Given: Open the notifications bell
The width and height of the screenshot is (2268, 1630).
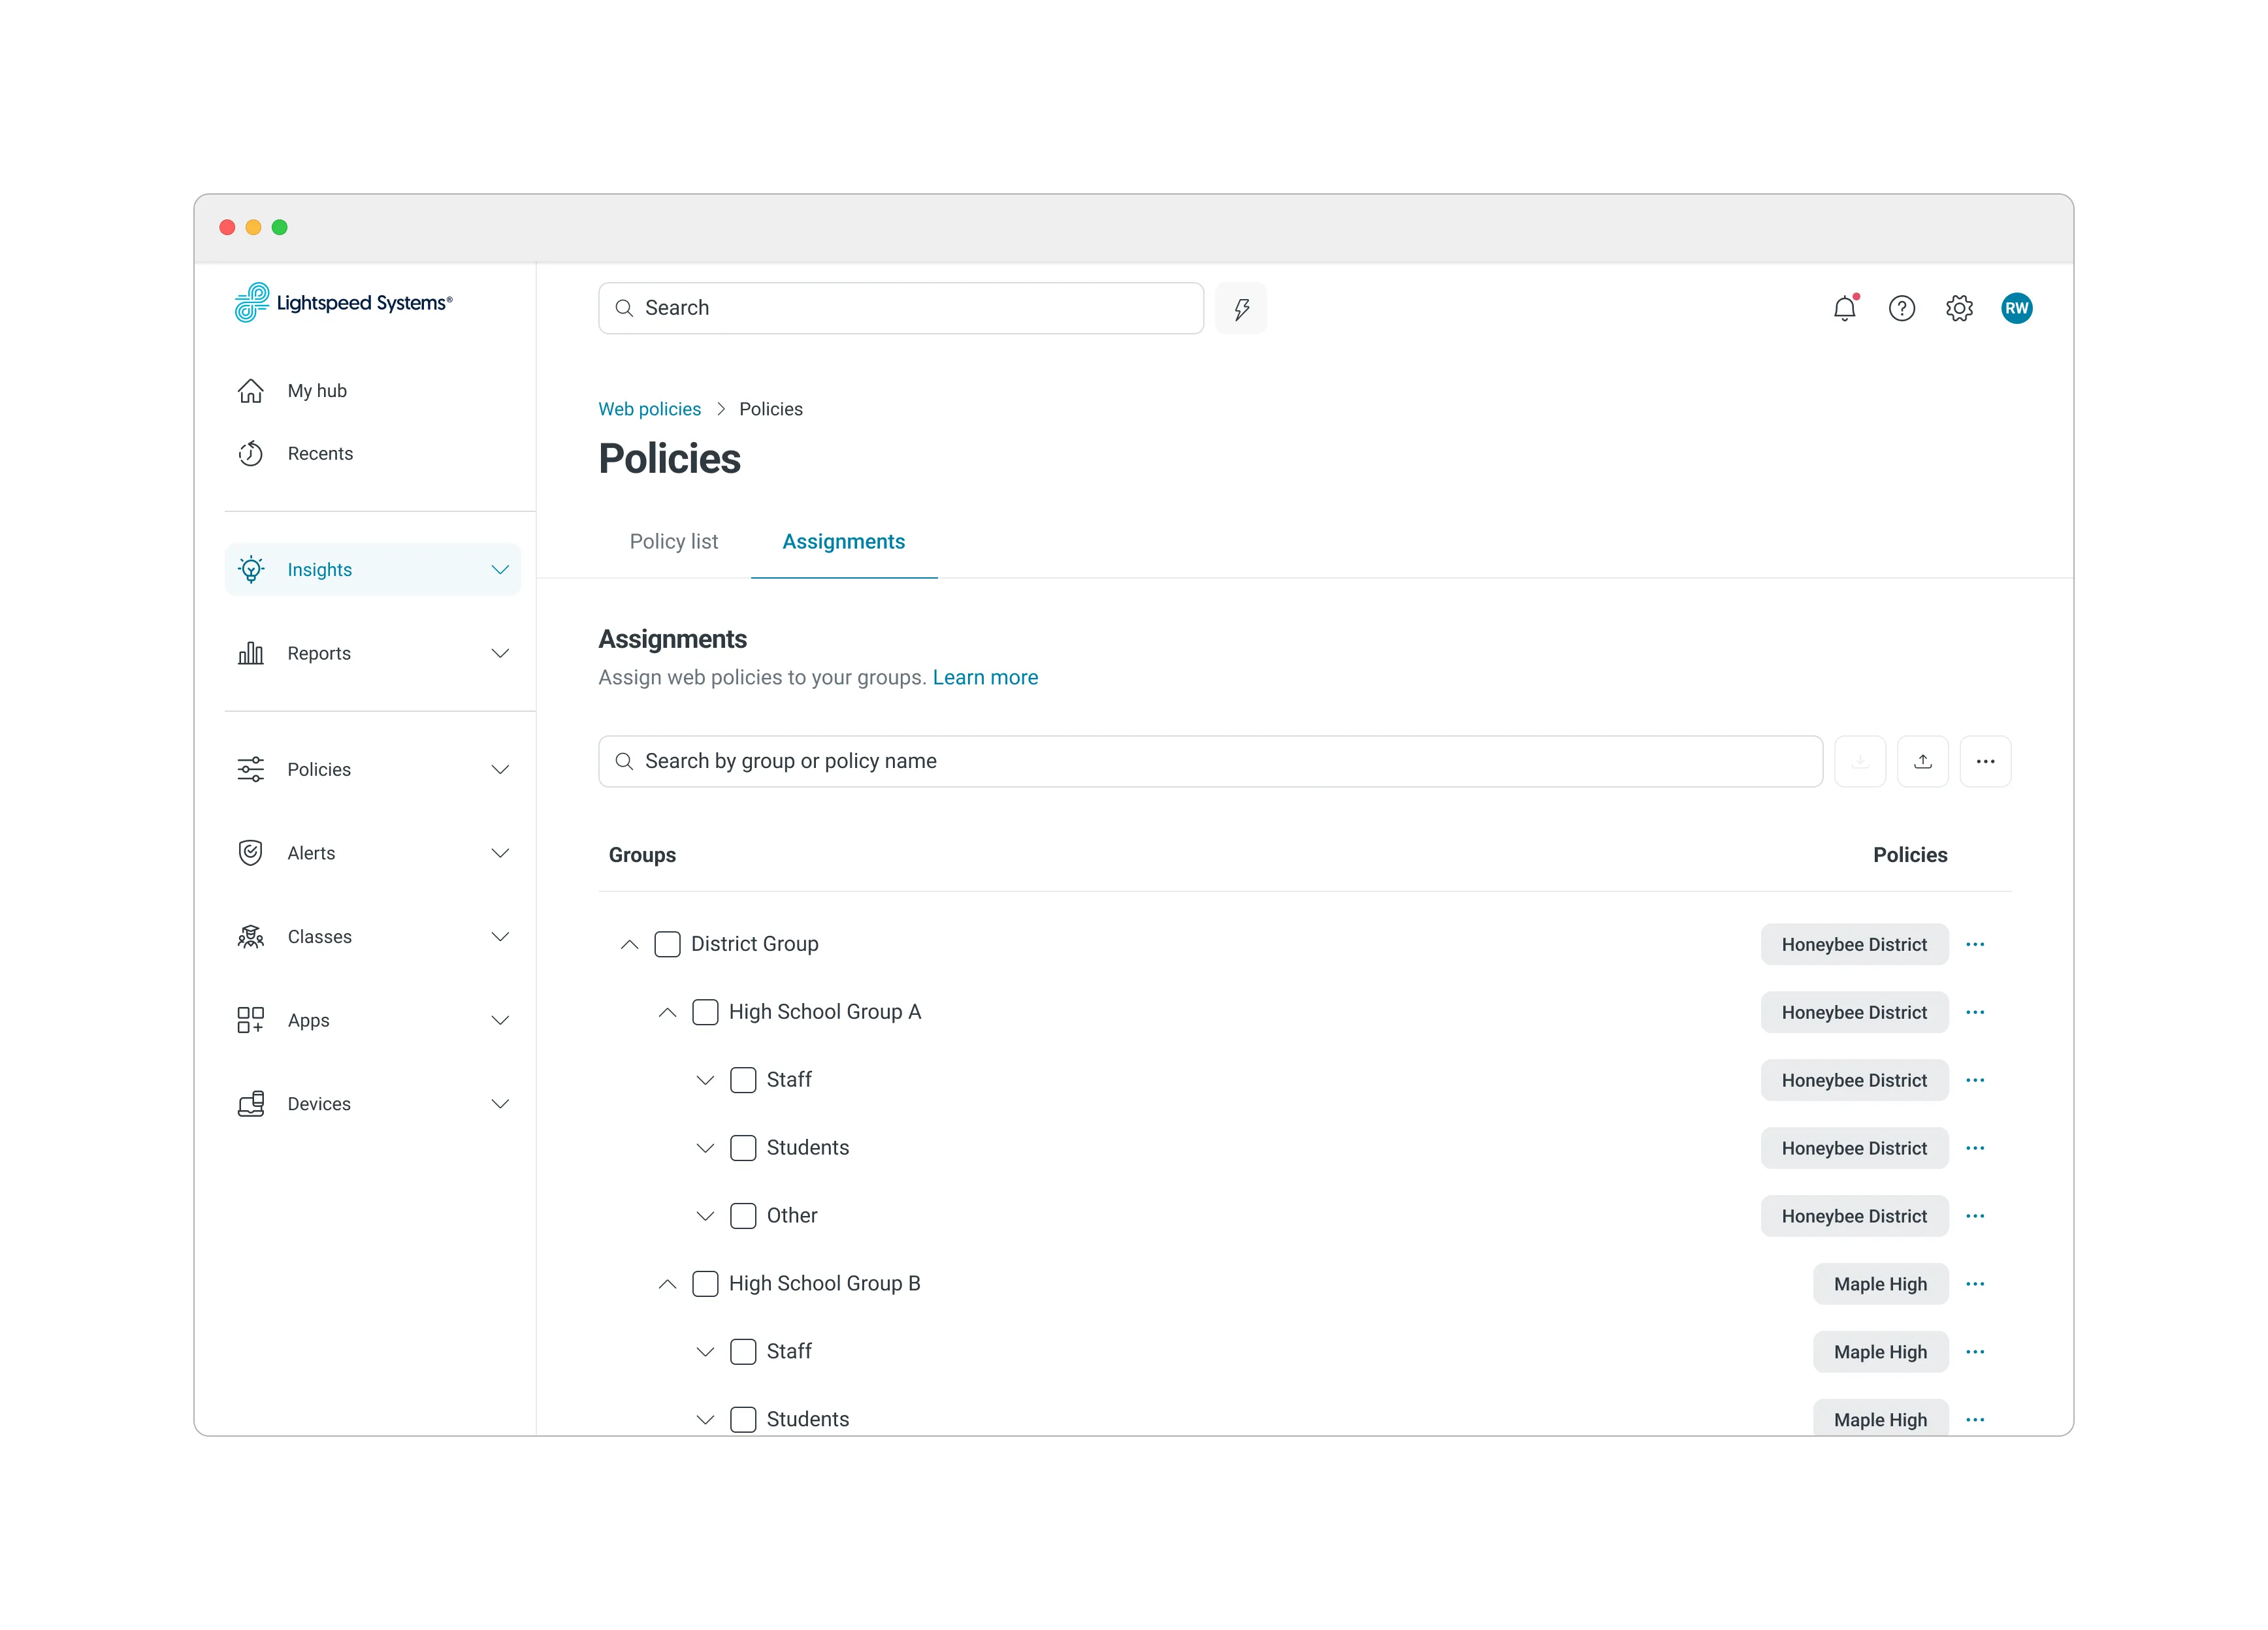Looking at the screenshot, I should pyautogui.click(x=1844, y=308).
